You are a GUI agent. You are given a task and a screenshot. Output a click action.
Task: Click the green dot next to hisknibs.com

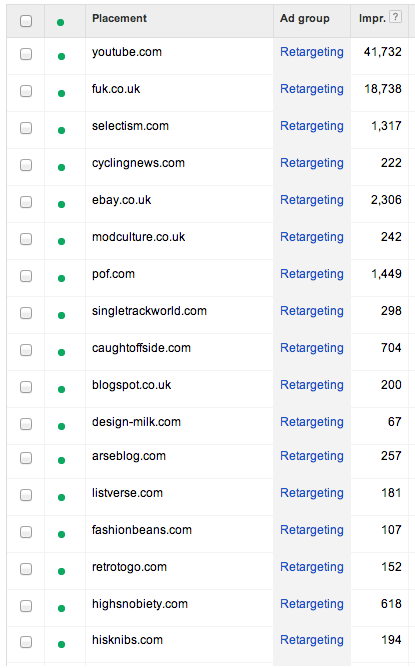click(61, 644)
